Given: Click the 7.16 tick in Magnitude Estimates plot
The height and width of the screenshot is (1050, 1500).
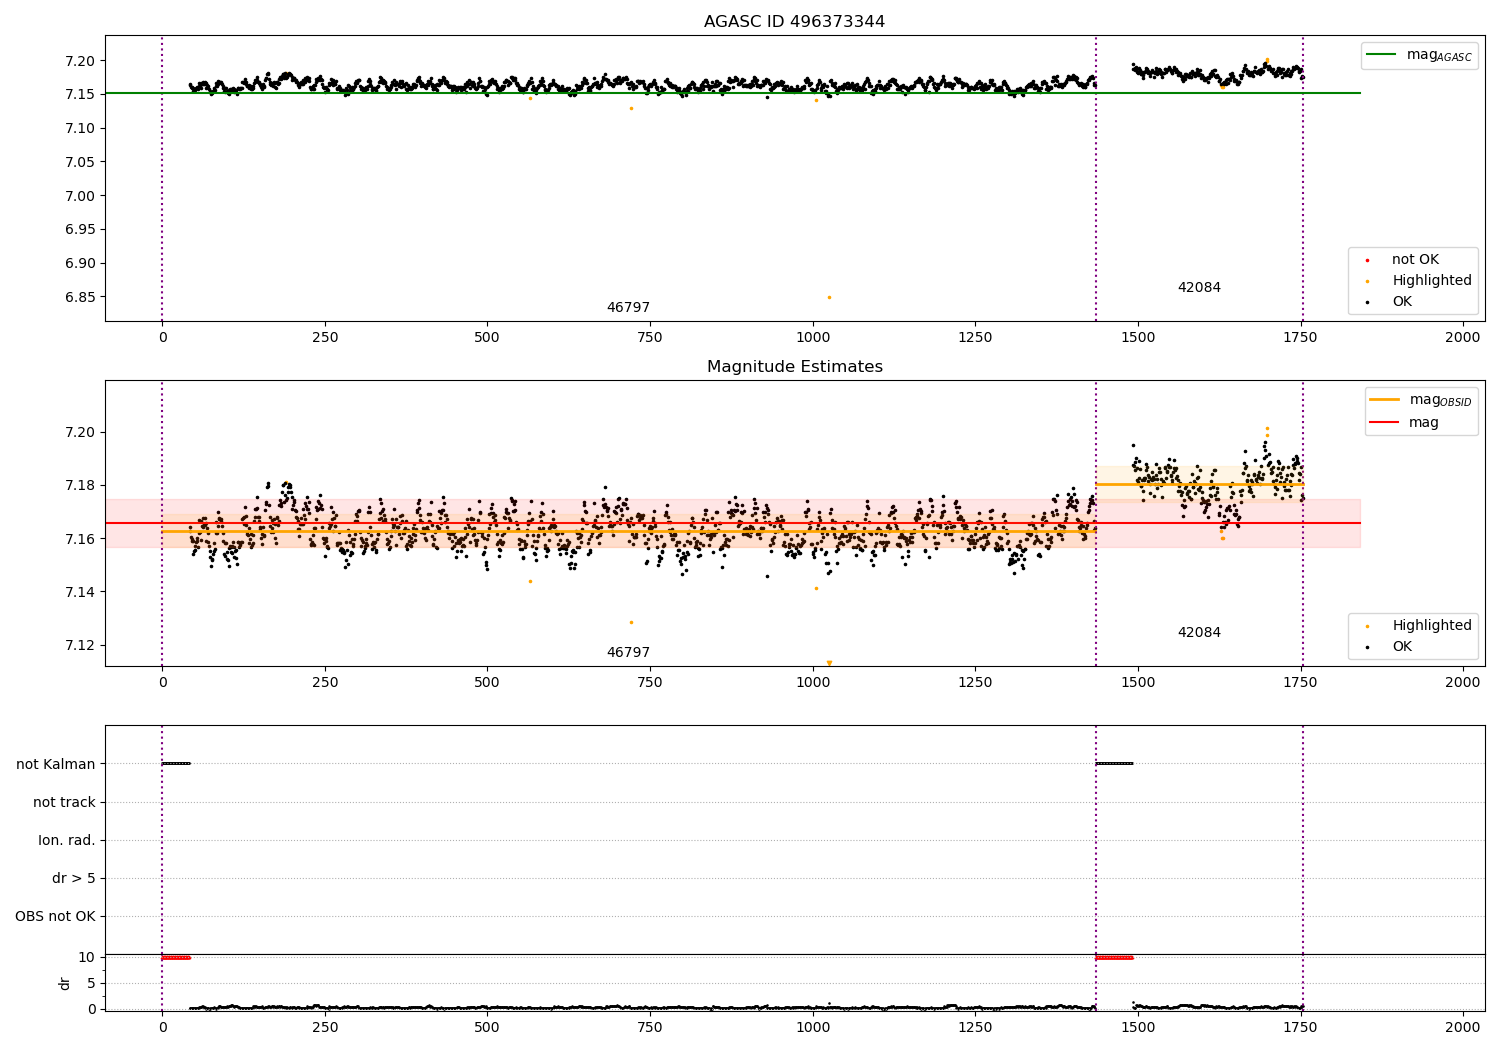Looking at the screenshot, I should click(81, 539).
